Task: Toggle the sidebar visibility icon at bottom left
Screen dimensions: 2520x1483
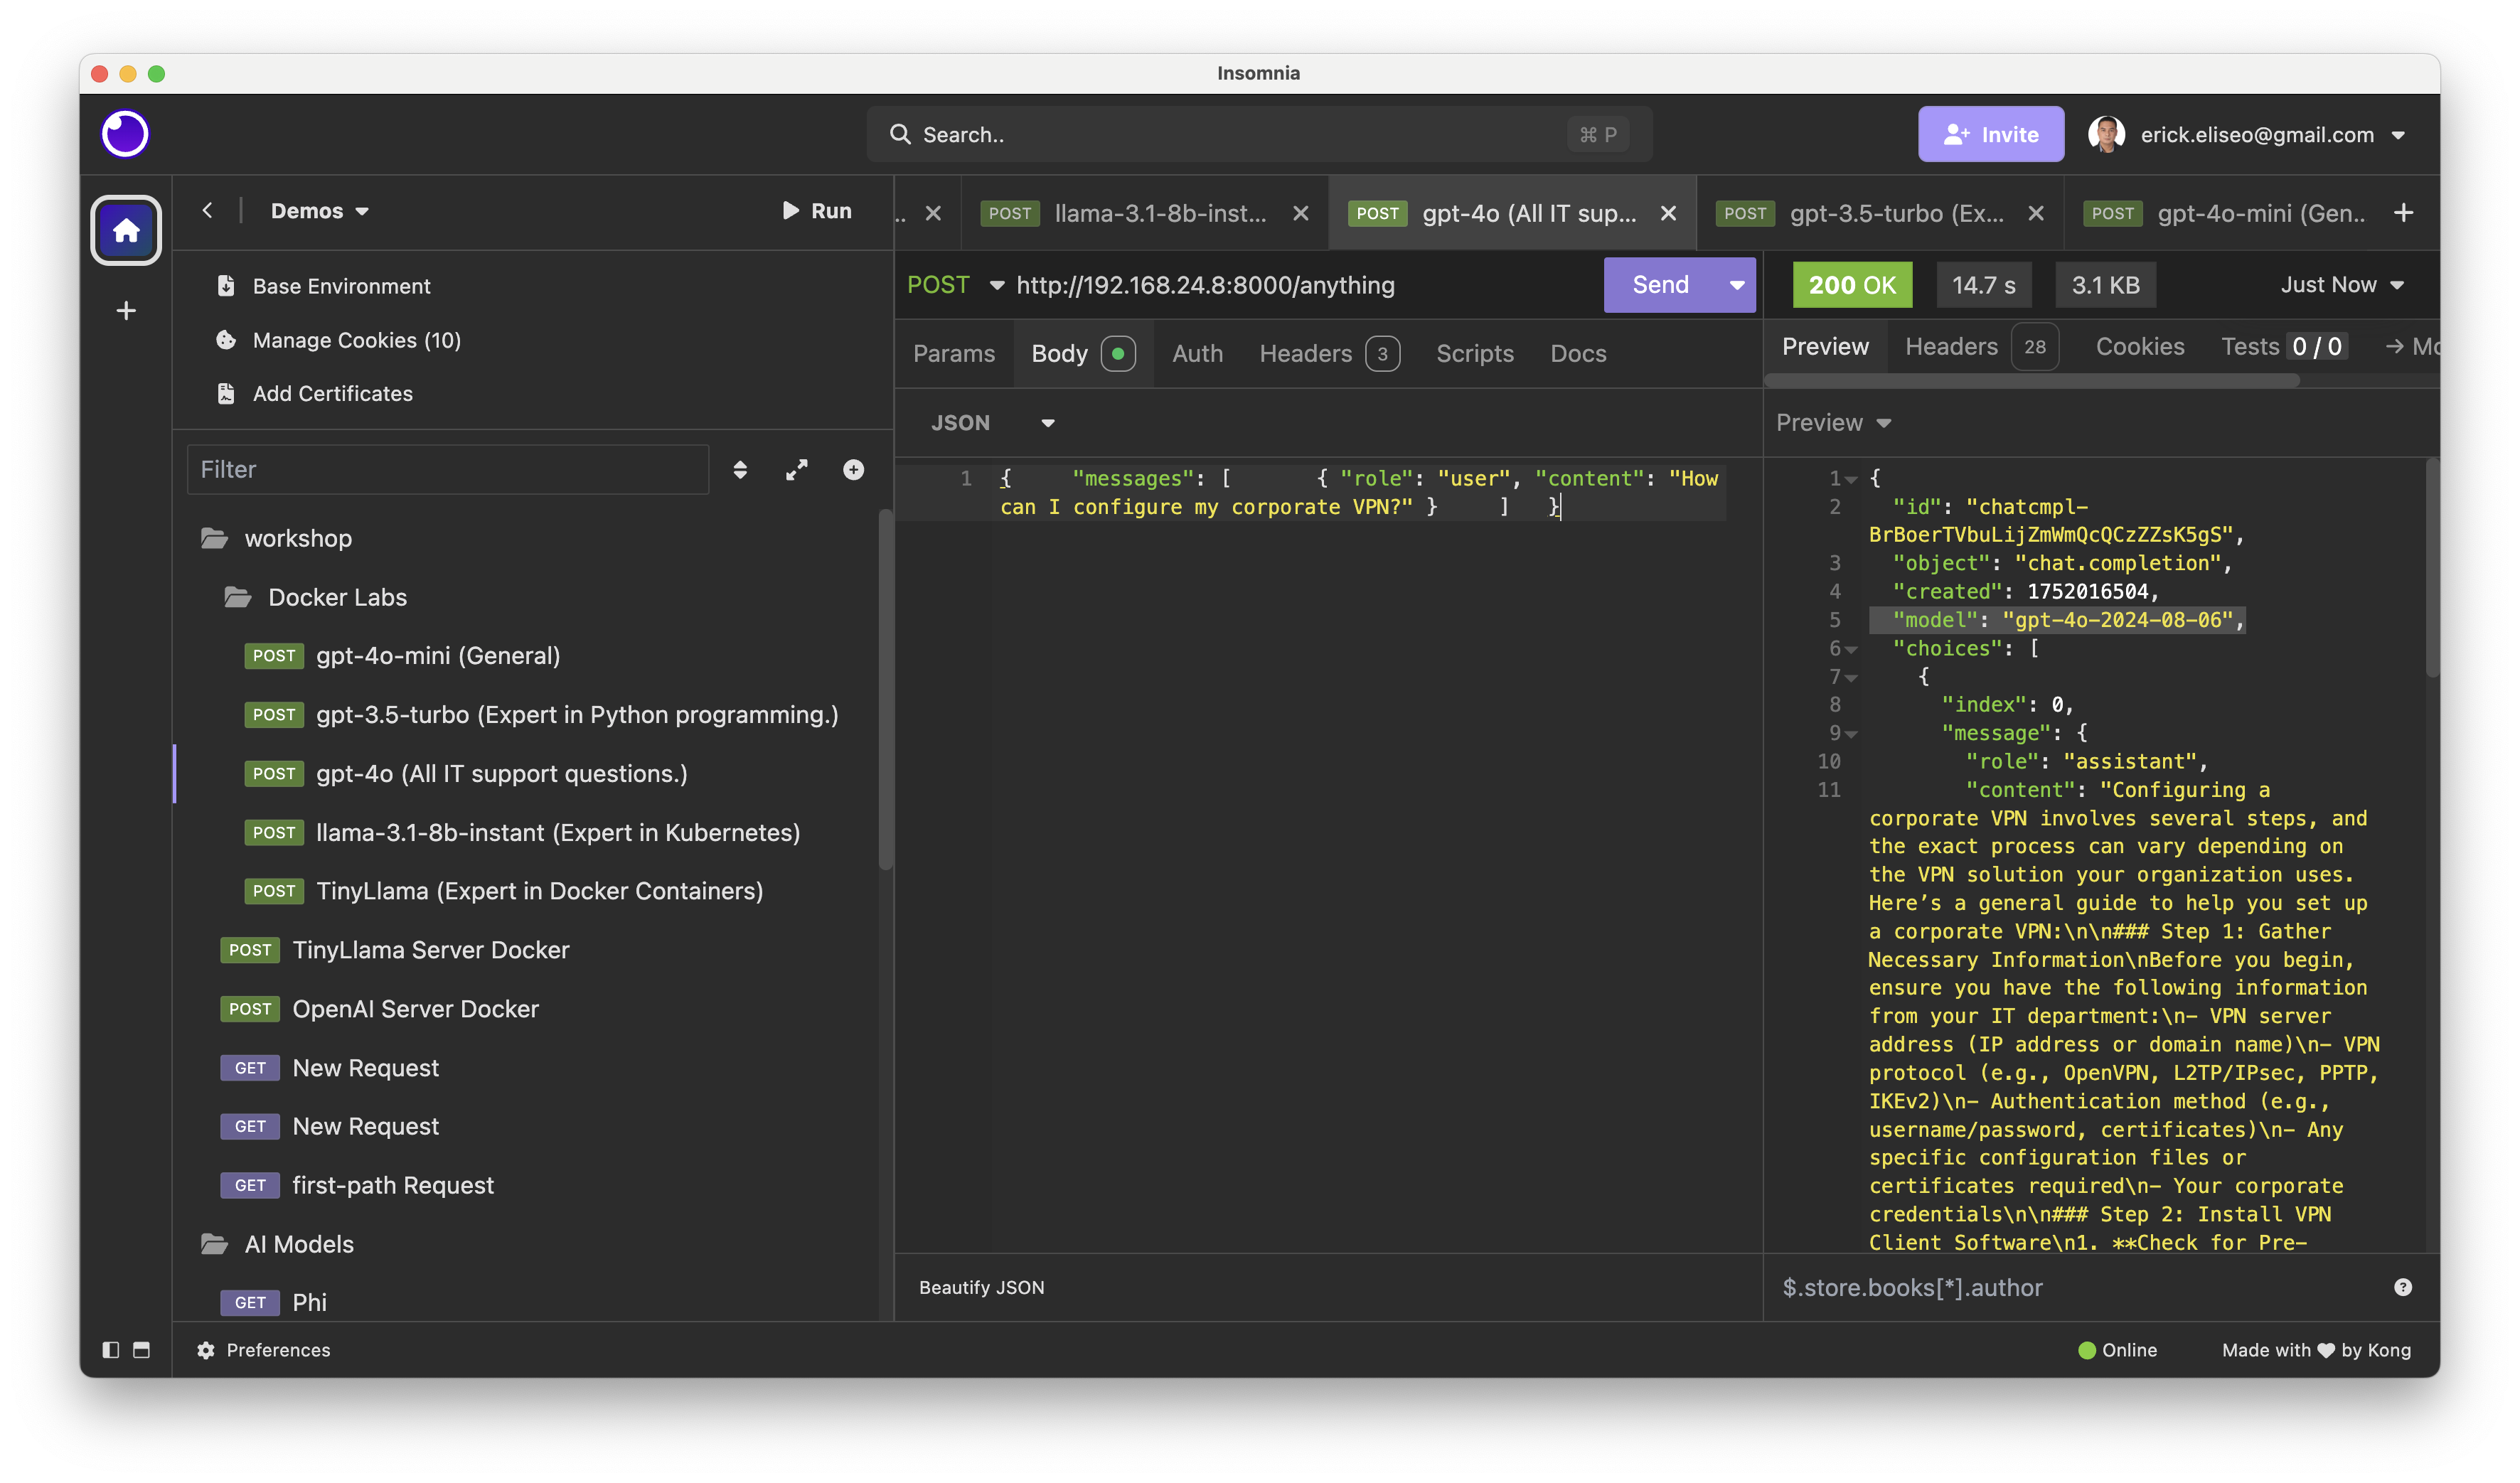Action: [111, 1350]
